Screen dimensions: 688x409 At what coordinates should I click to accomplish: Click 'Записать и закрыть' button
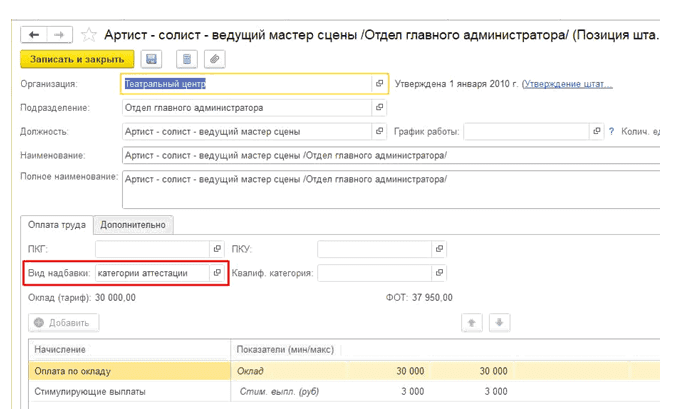tap(77, 59)
